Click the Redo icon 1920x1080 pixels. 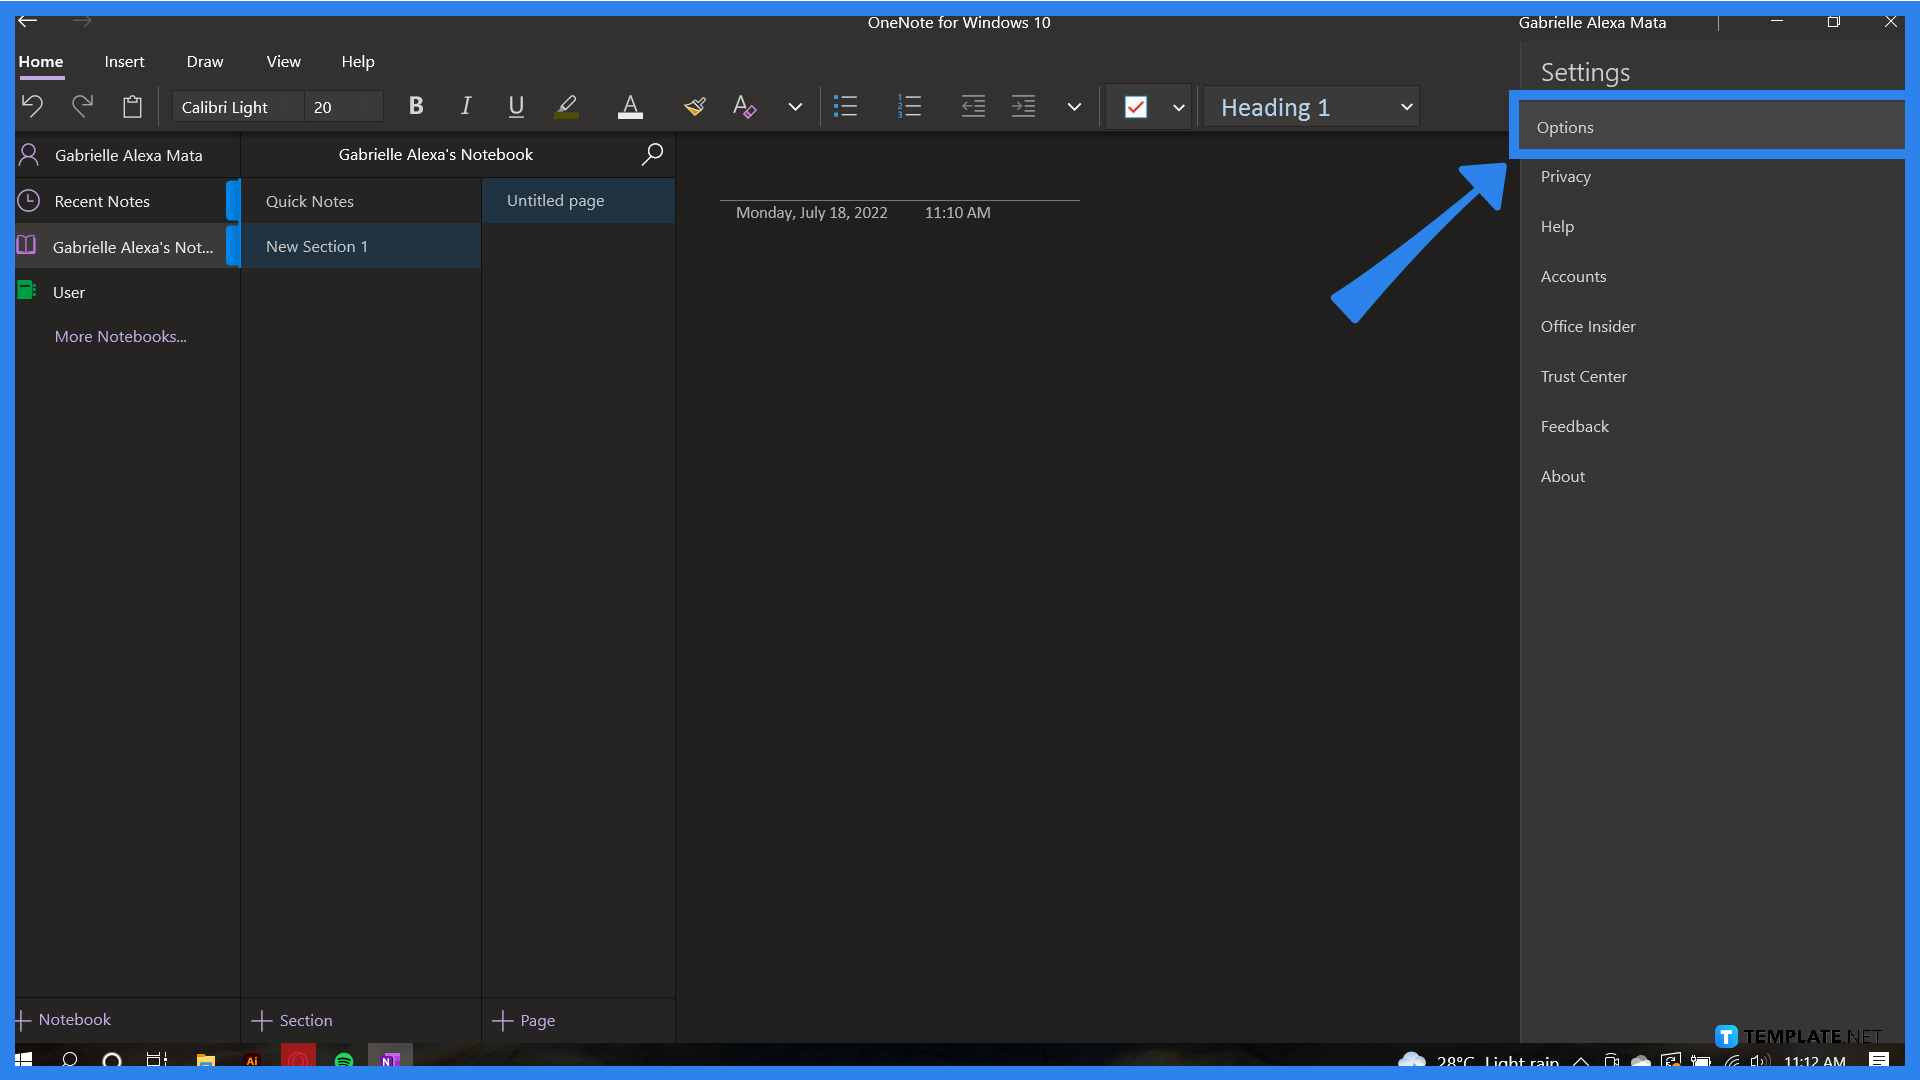click(82, 106)
